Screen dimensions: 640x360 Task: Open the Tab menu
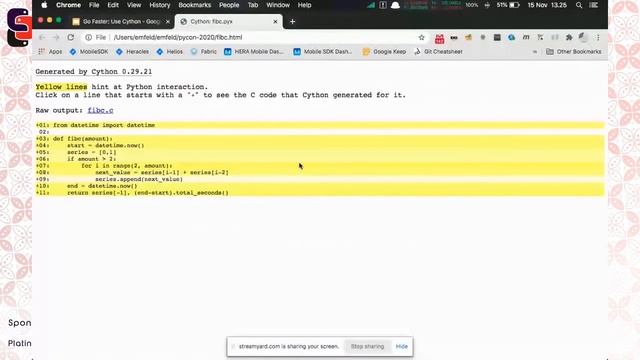point(253,5)
